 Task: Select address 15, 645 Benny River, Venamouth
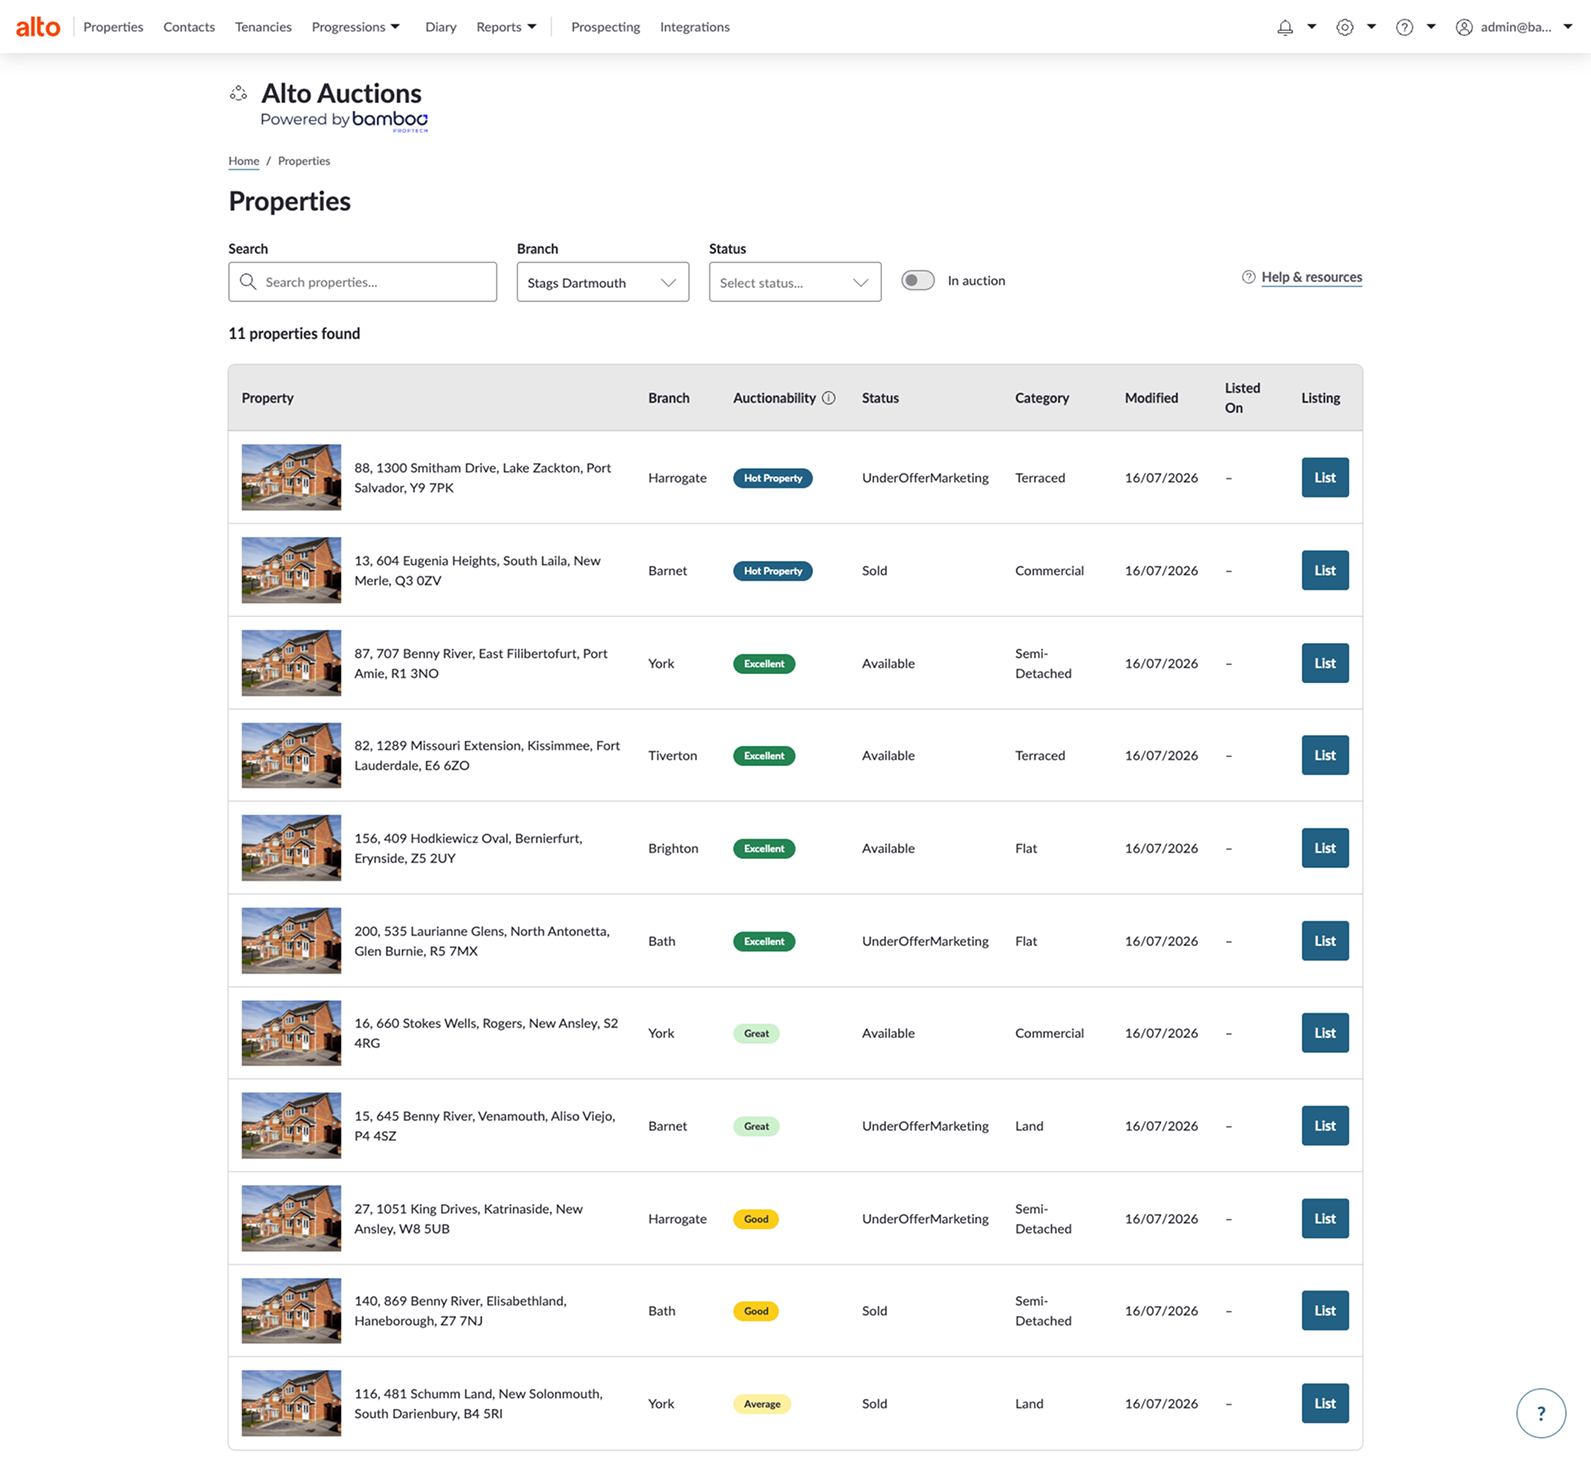(485, 1126)
